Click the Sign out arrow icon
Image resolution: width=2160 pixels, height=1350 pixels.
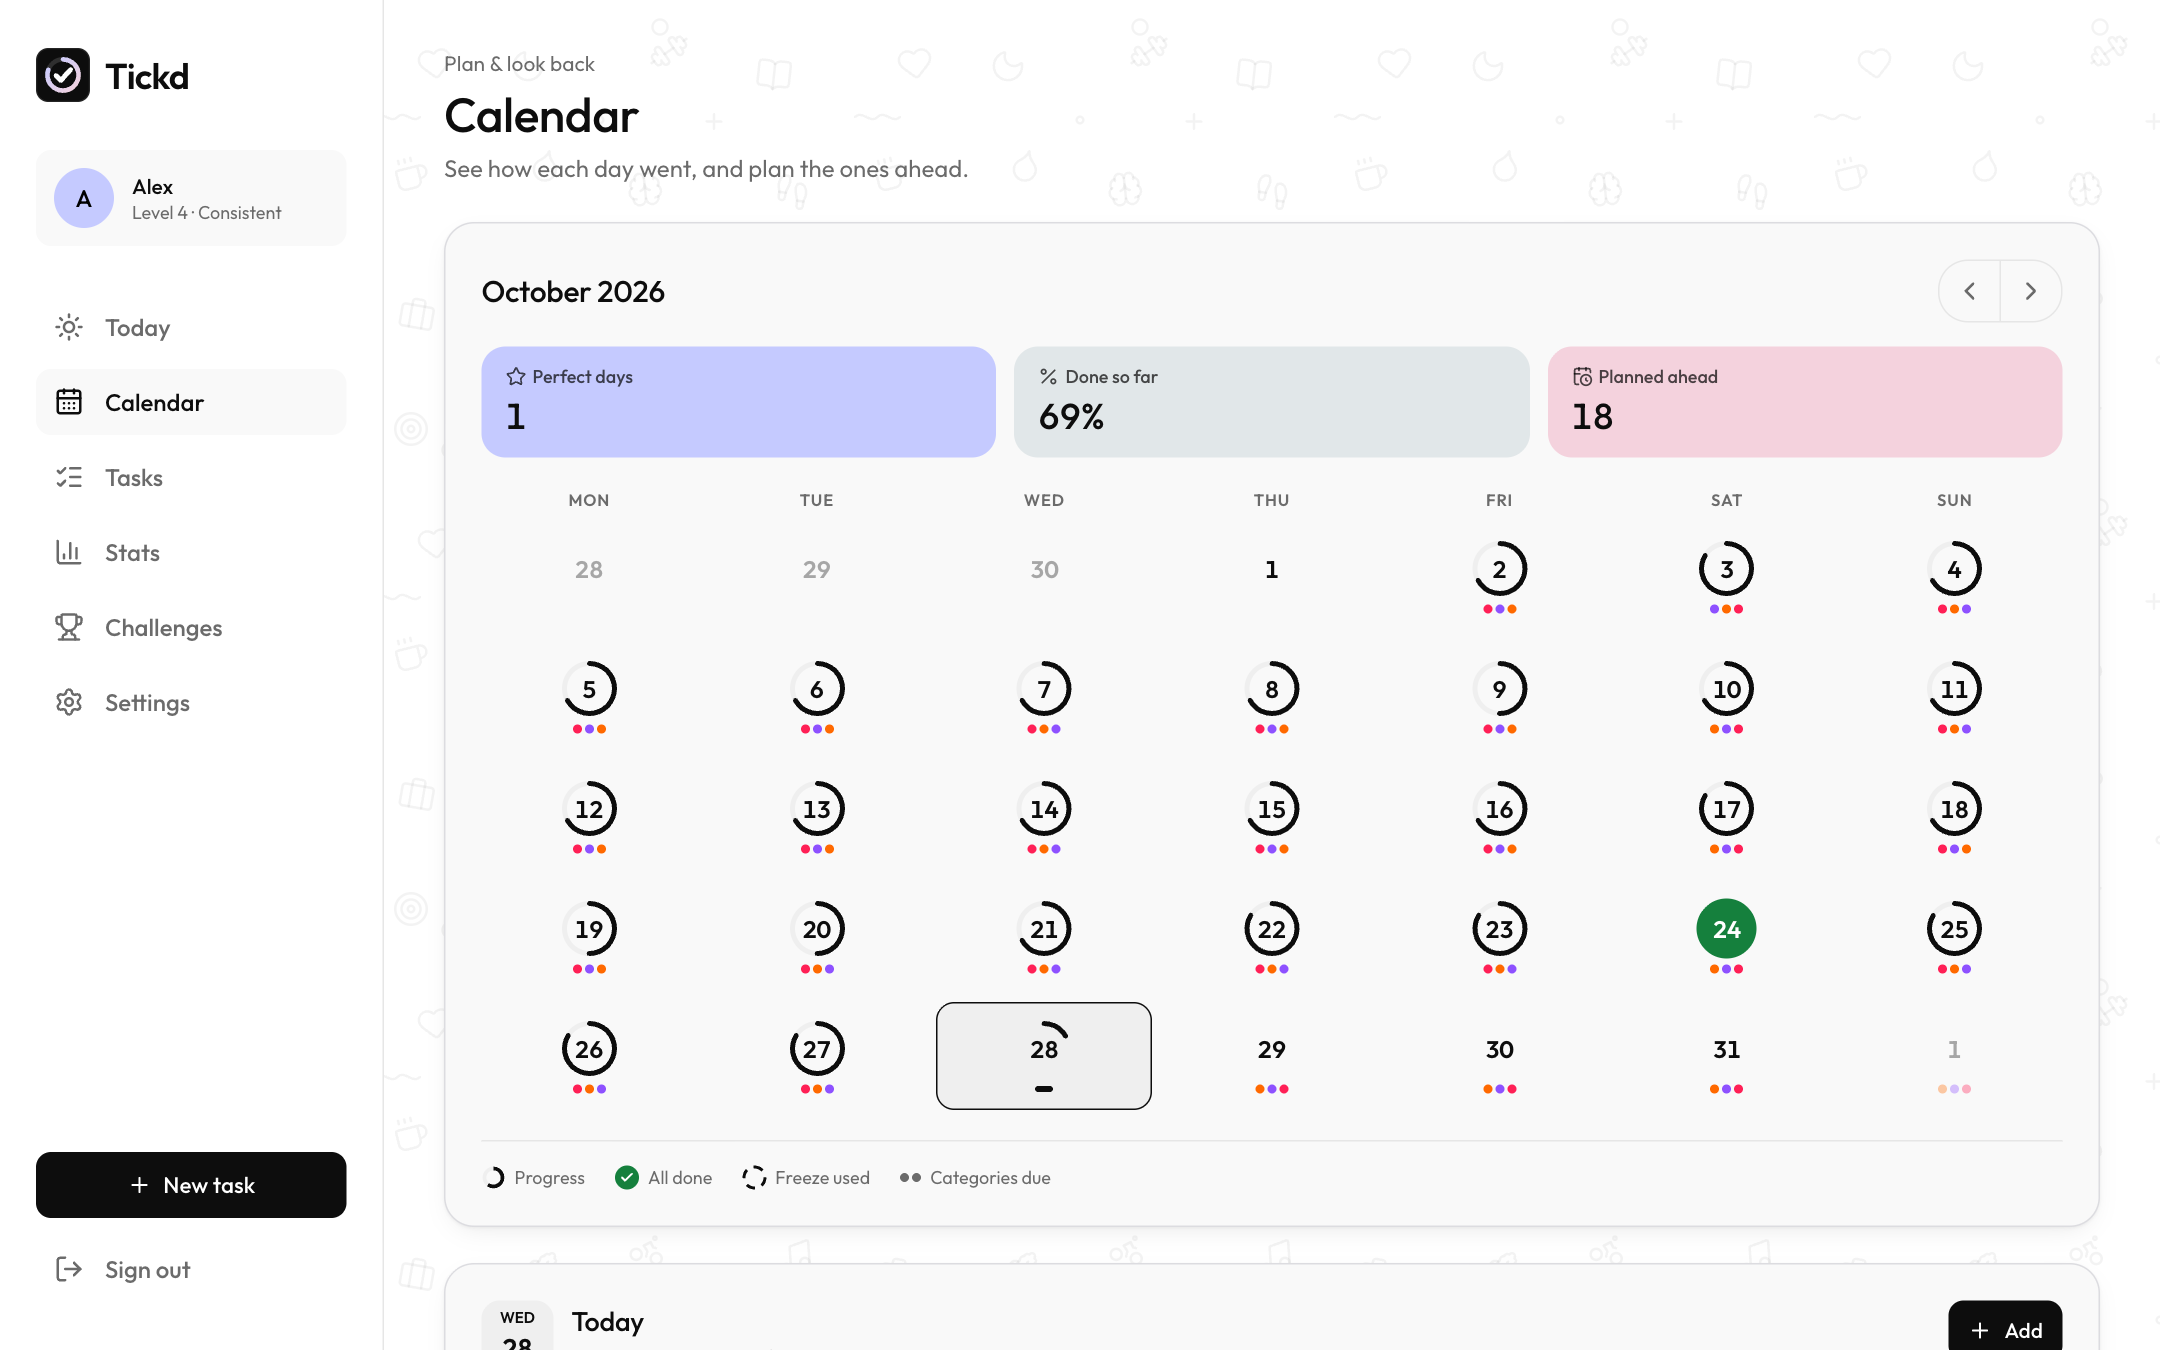click(69, 1269)
